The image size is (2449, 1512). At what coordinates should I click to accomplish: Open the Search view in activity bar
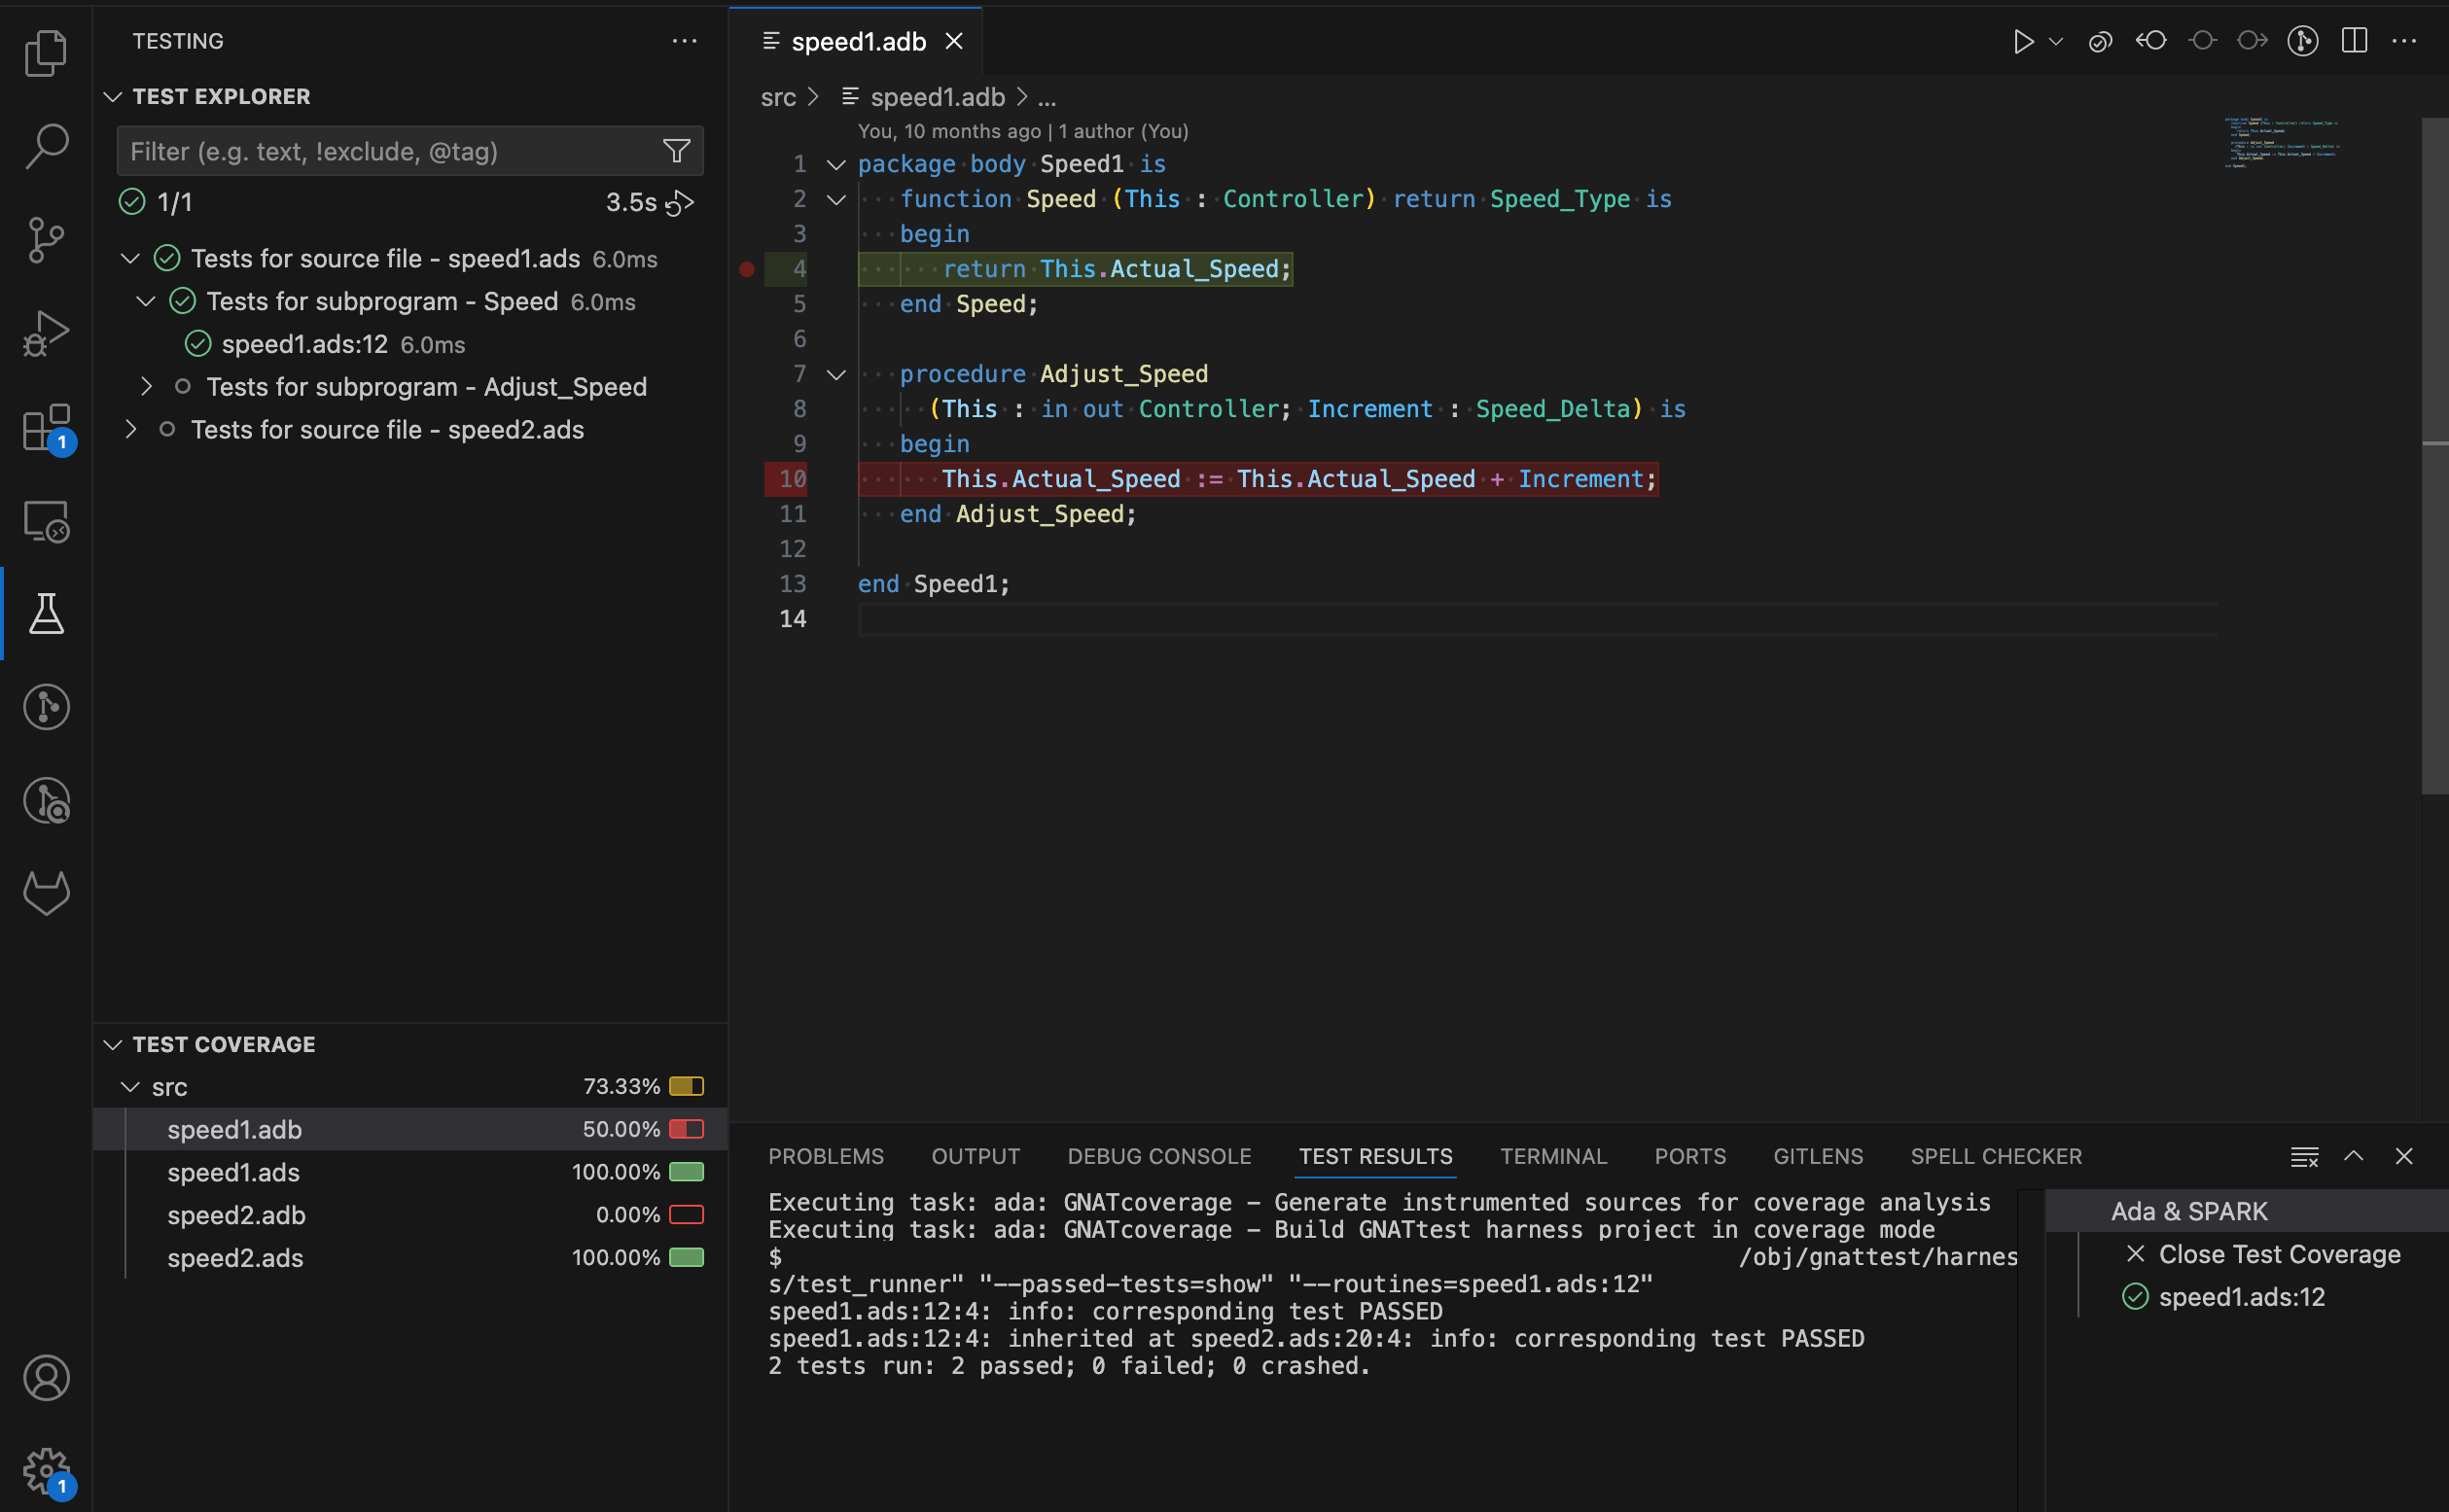click(46, 146)
